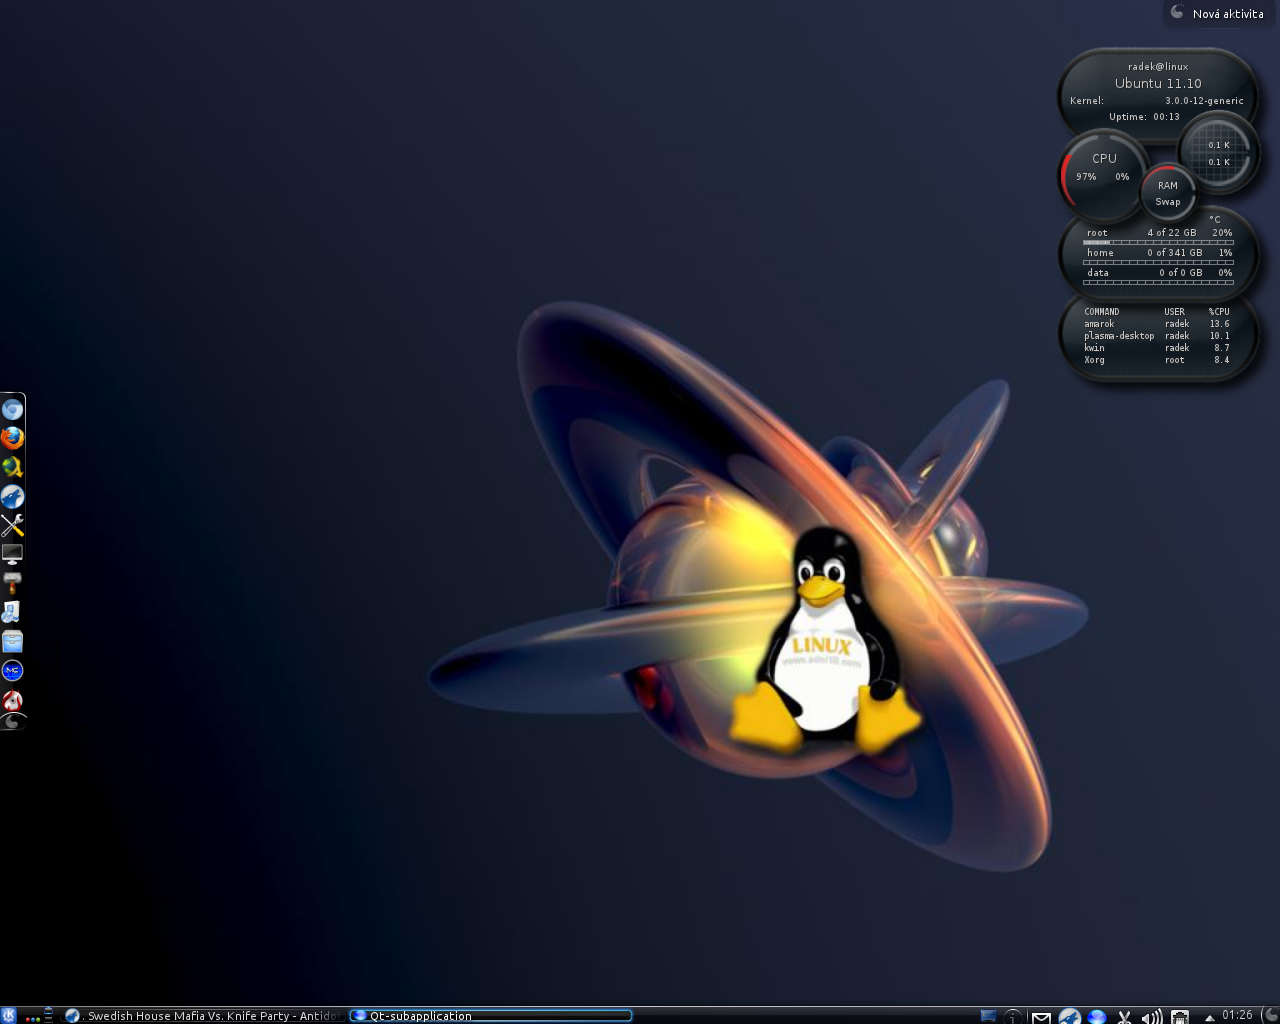This screenshot has height=1024, width=1280.
Task: Click the pager dots in bottom panel
Action: click(33, 1018)
